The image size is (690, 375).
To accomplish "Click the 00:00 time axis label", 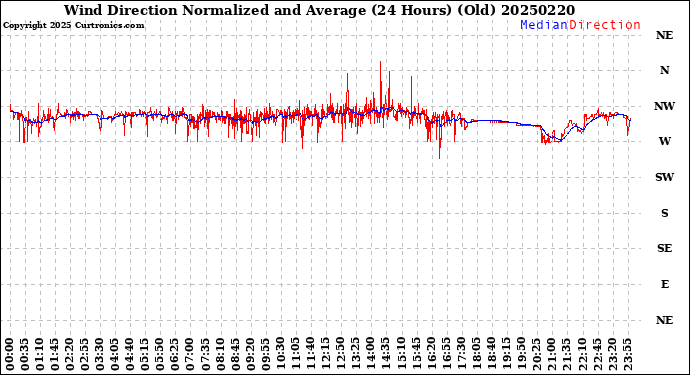I will (10, 355).
